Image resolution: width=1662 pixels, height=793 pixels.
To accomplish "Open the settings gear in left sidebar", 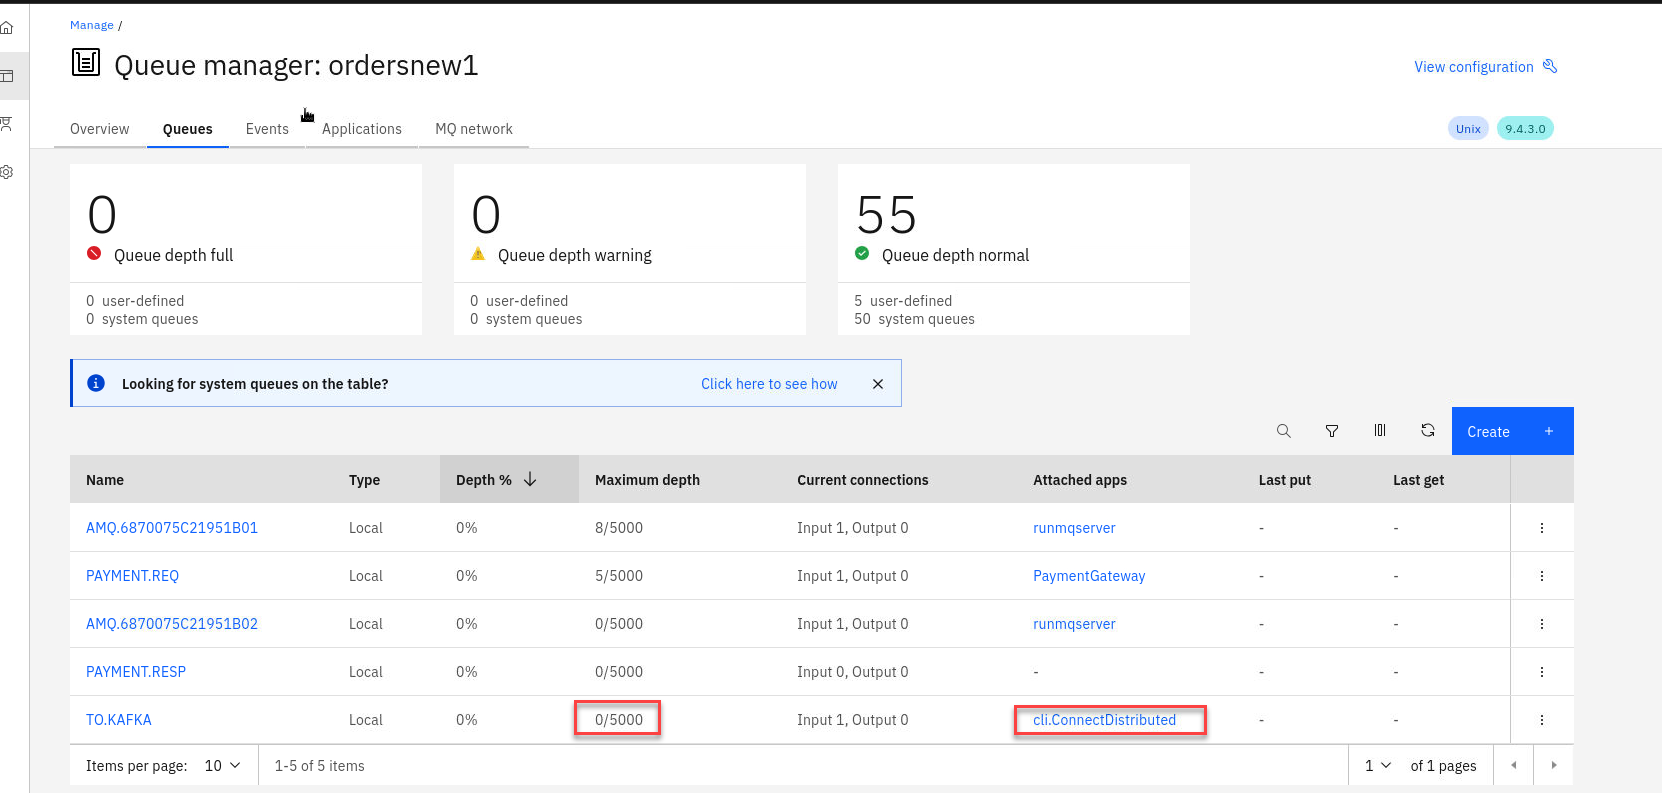I will coord(7,172).
